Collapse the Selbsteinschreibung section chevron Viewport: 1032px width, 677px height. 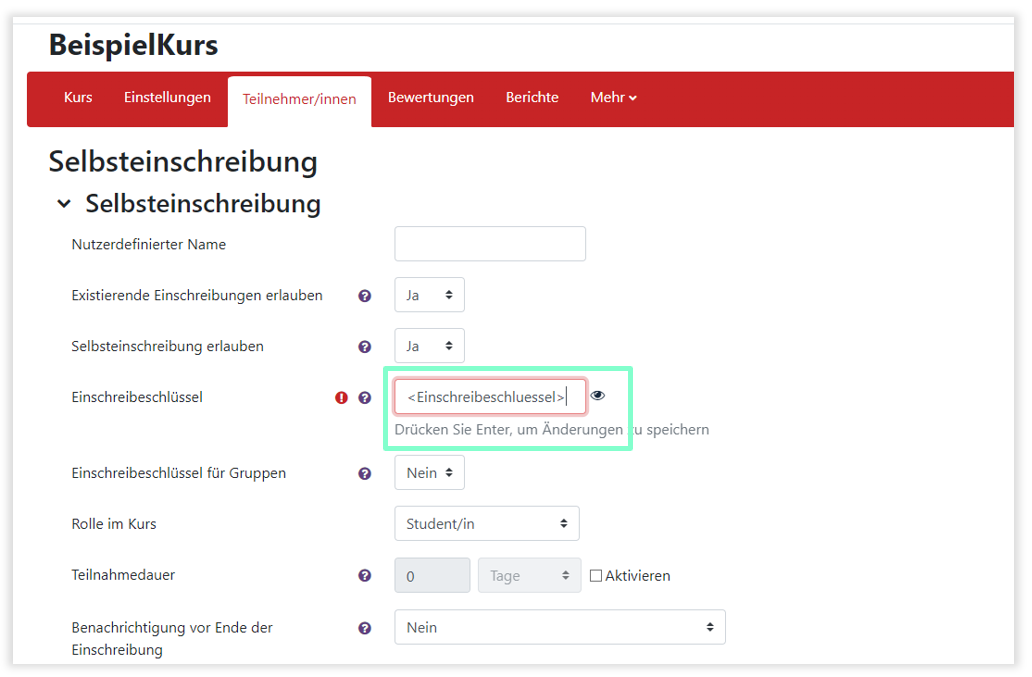tap(64, 204)
